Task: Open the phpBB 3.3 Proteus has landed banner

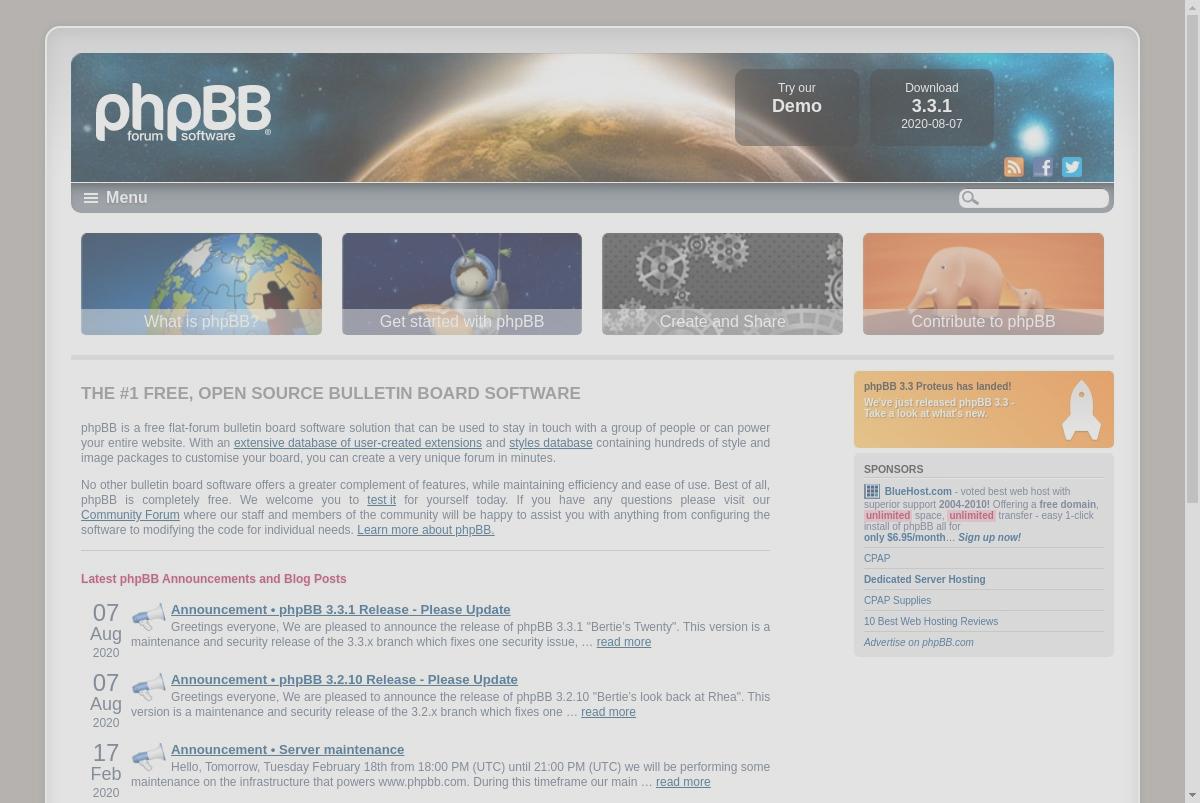Action: pyautogui.click(x=984, y=409)
